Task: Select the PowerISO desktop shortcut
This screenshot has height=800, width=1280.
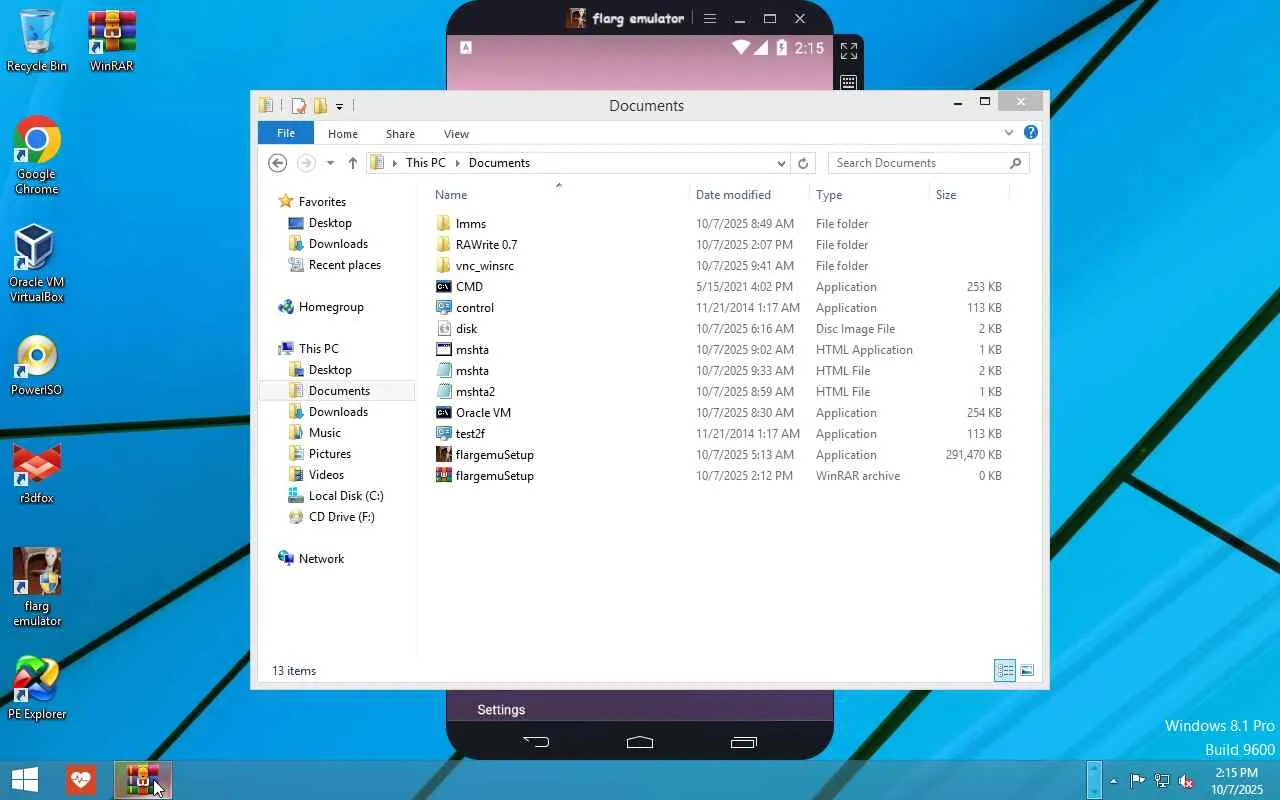Action: (x=37, y=365)
